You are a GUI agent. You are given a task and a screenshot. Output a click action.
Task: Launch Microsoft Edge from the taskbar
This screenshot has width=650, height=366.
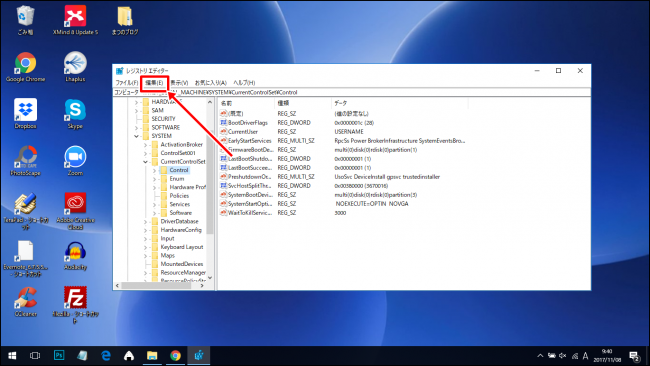106,356
